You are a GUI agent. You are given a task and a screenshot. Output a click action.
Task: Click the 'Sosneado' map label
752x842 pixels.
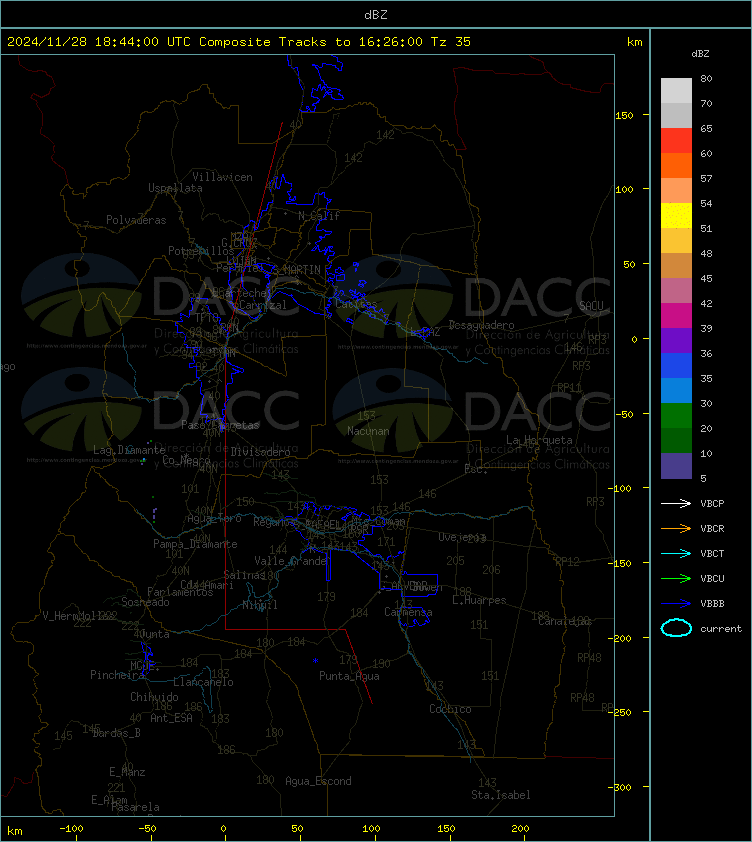[x=145, y=602]
